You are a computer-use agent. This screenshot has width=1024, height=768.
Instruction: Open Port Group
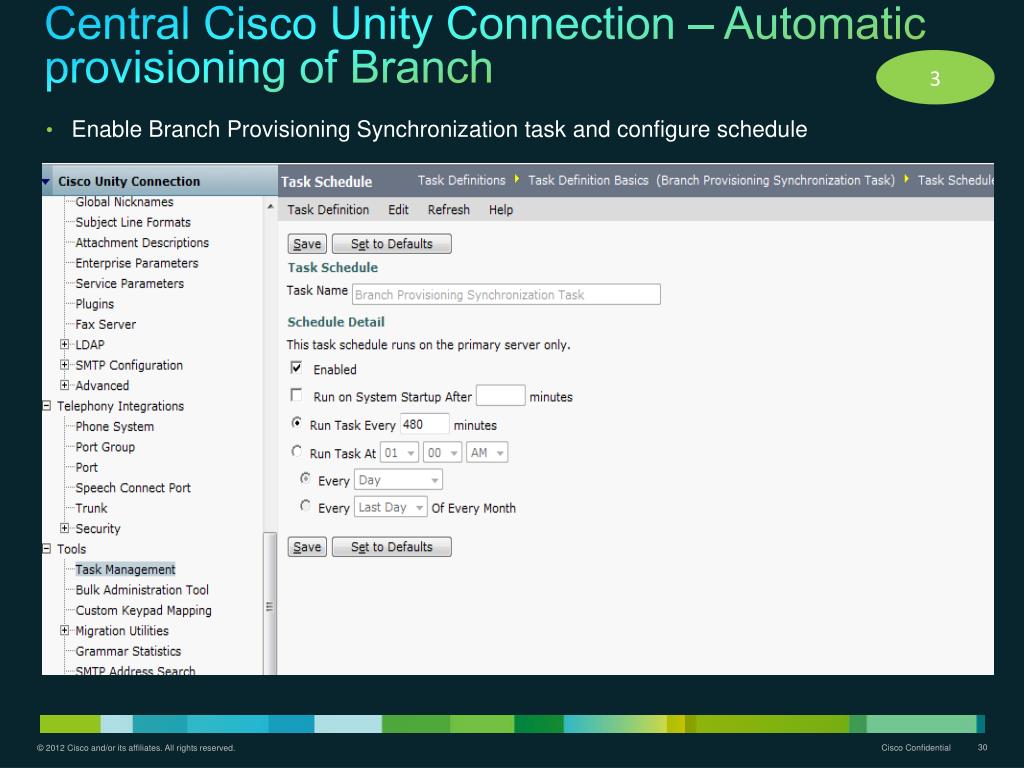[105, 447]
